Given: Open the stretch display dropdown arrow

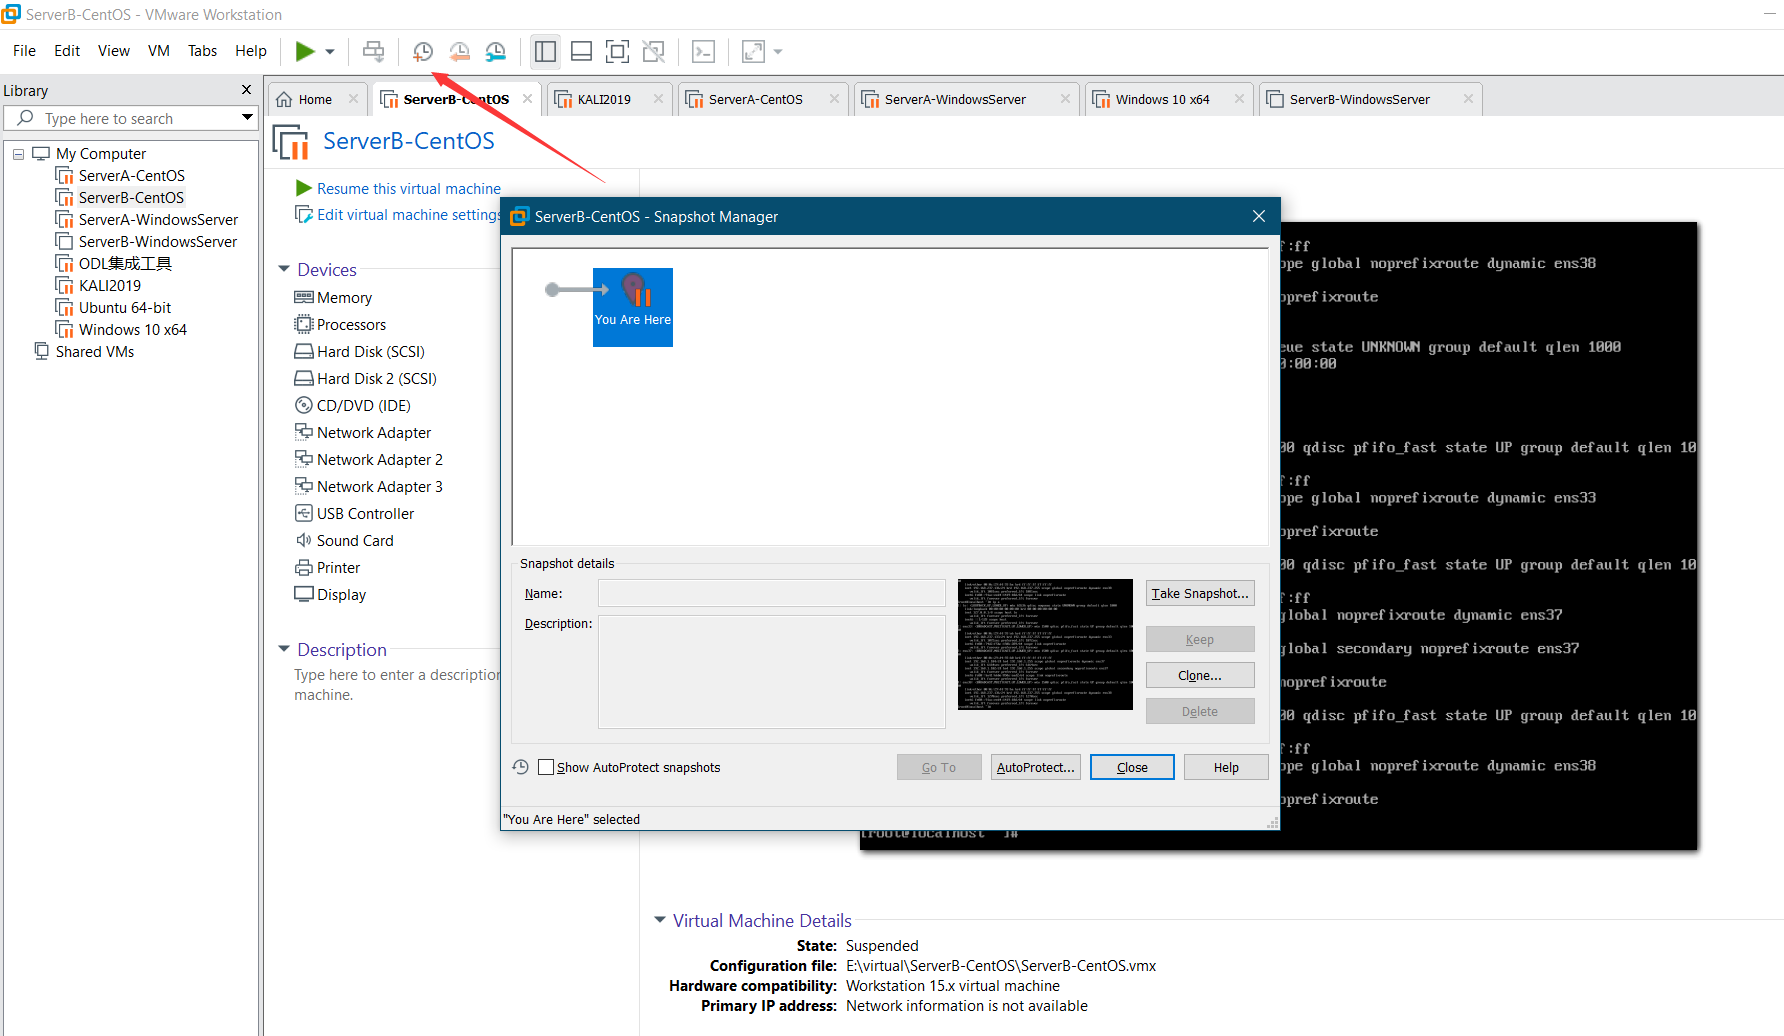Looking at the screenshot, I should coord(778,52).
